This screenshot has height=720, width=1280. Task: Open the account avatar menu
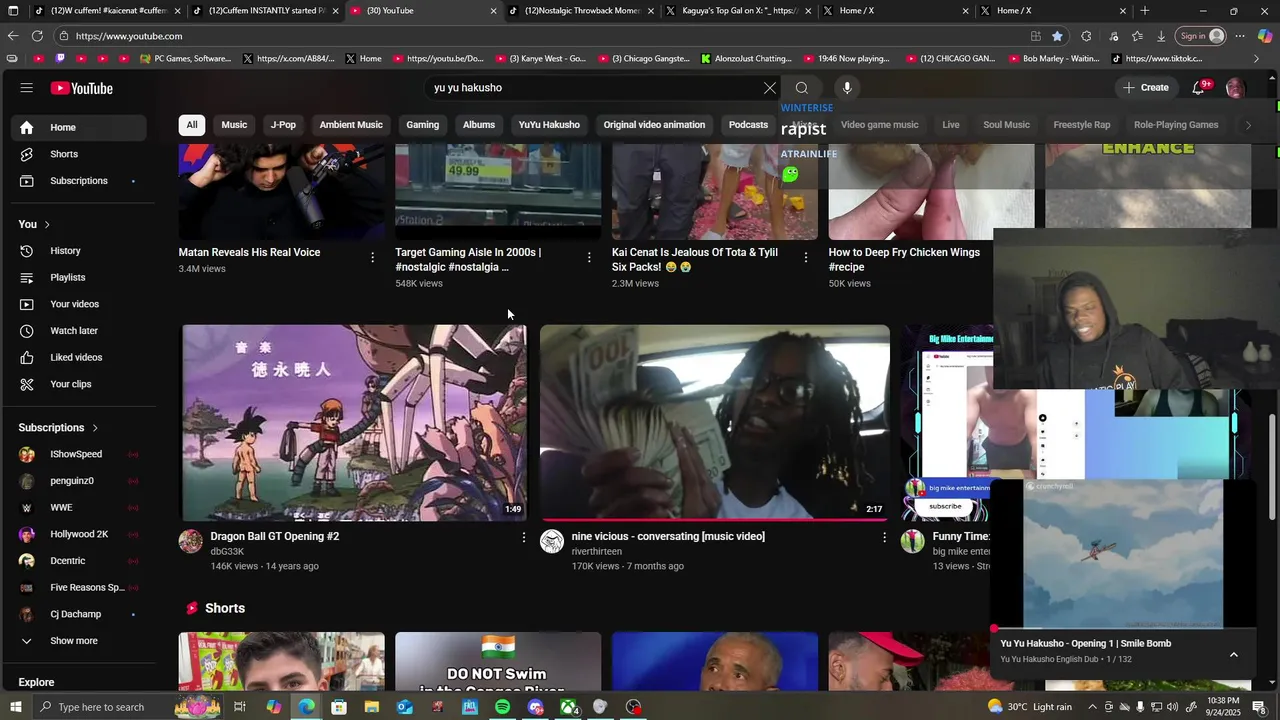(x=1235, y=88)
